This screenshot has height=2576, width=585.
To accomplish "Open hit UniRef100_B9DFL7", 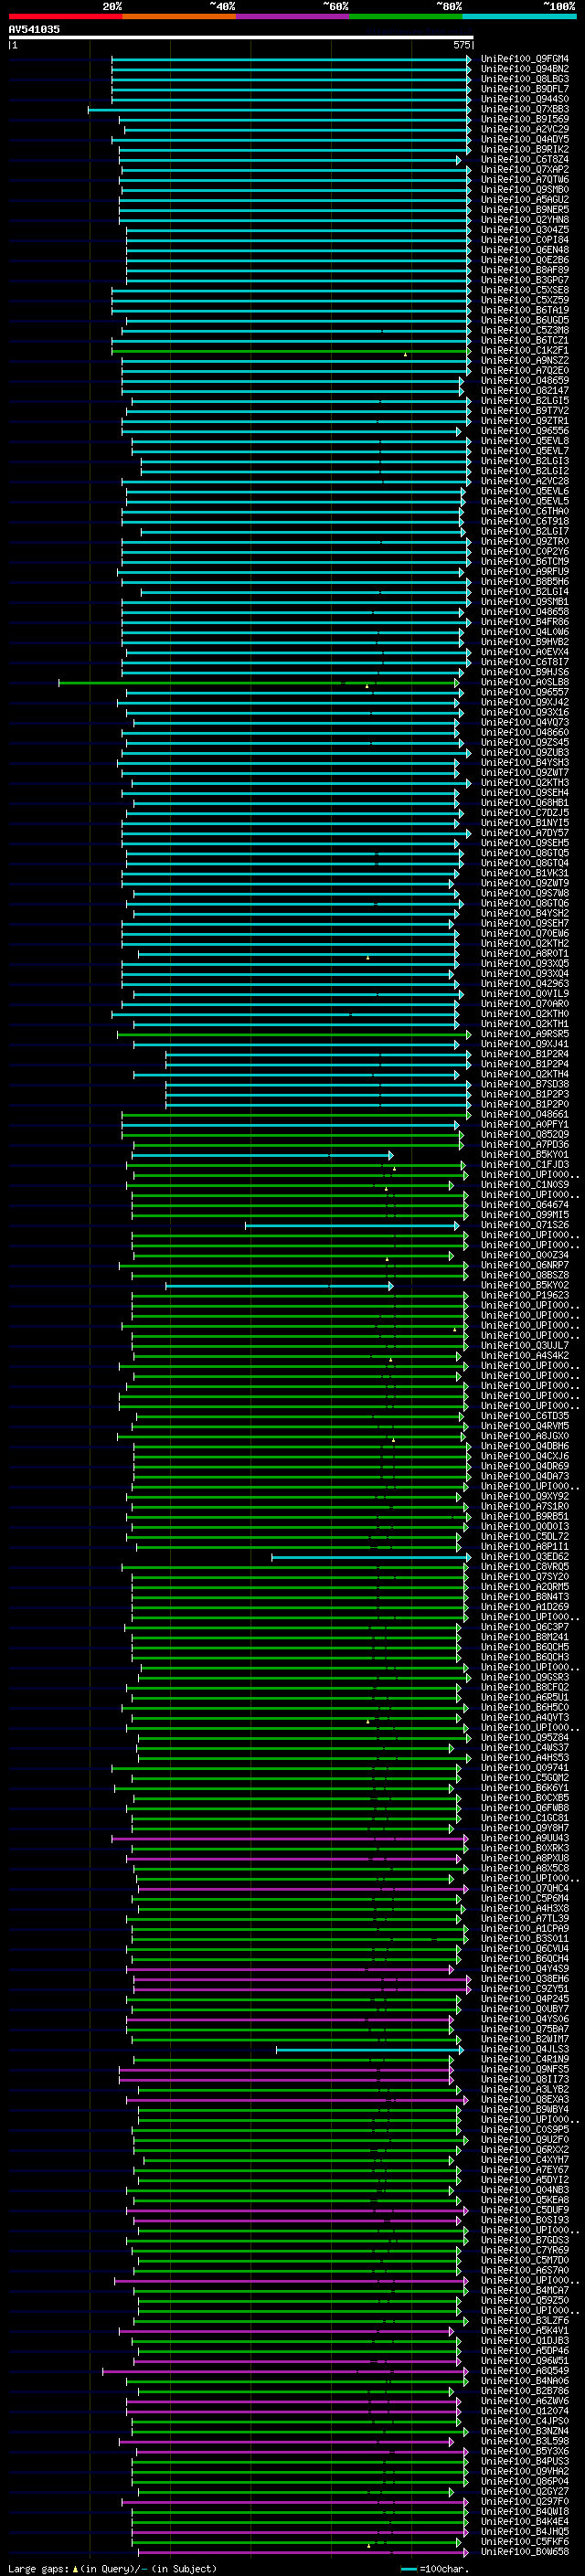I will [525, 89].
